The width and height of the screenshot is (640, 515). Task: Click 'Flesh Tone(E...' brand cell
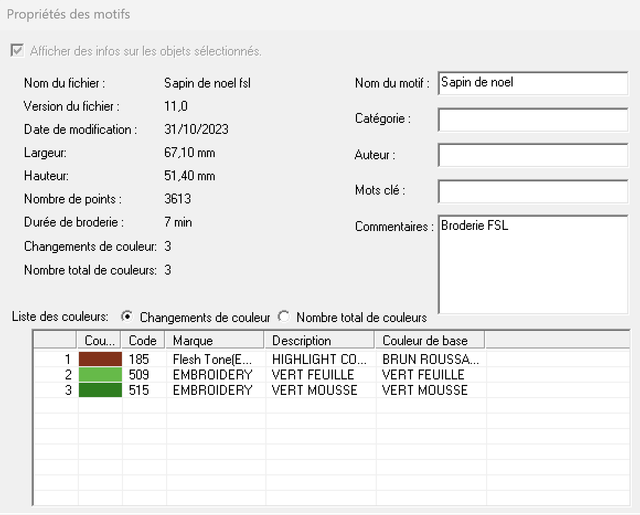213,358
